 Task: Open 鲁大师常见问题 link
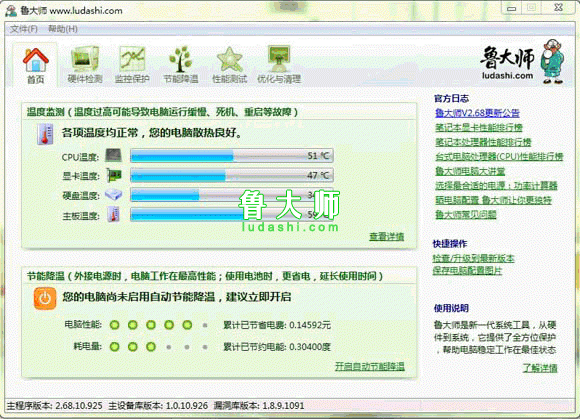(465, 214)
